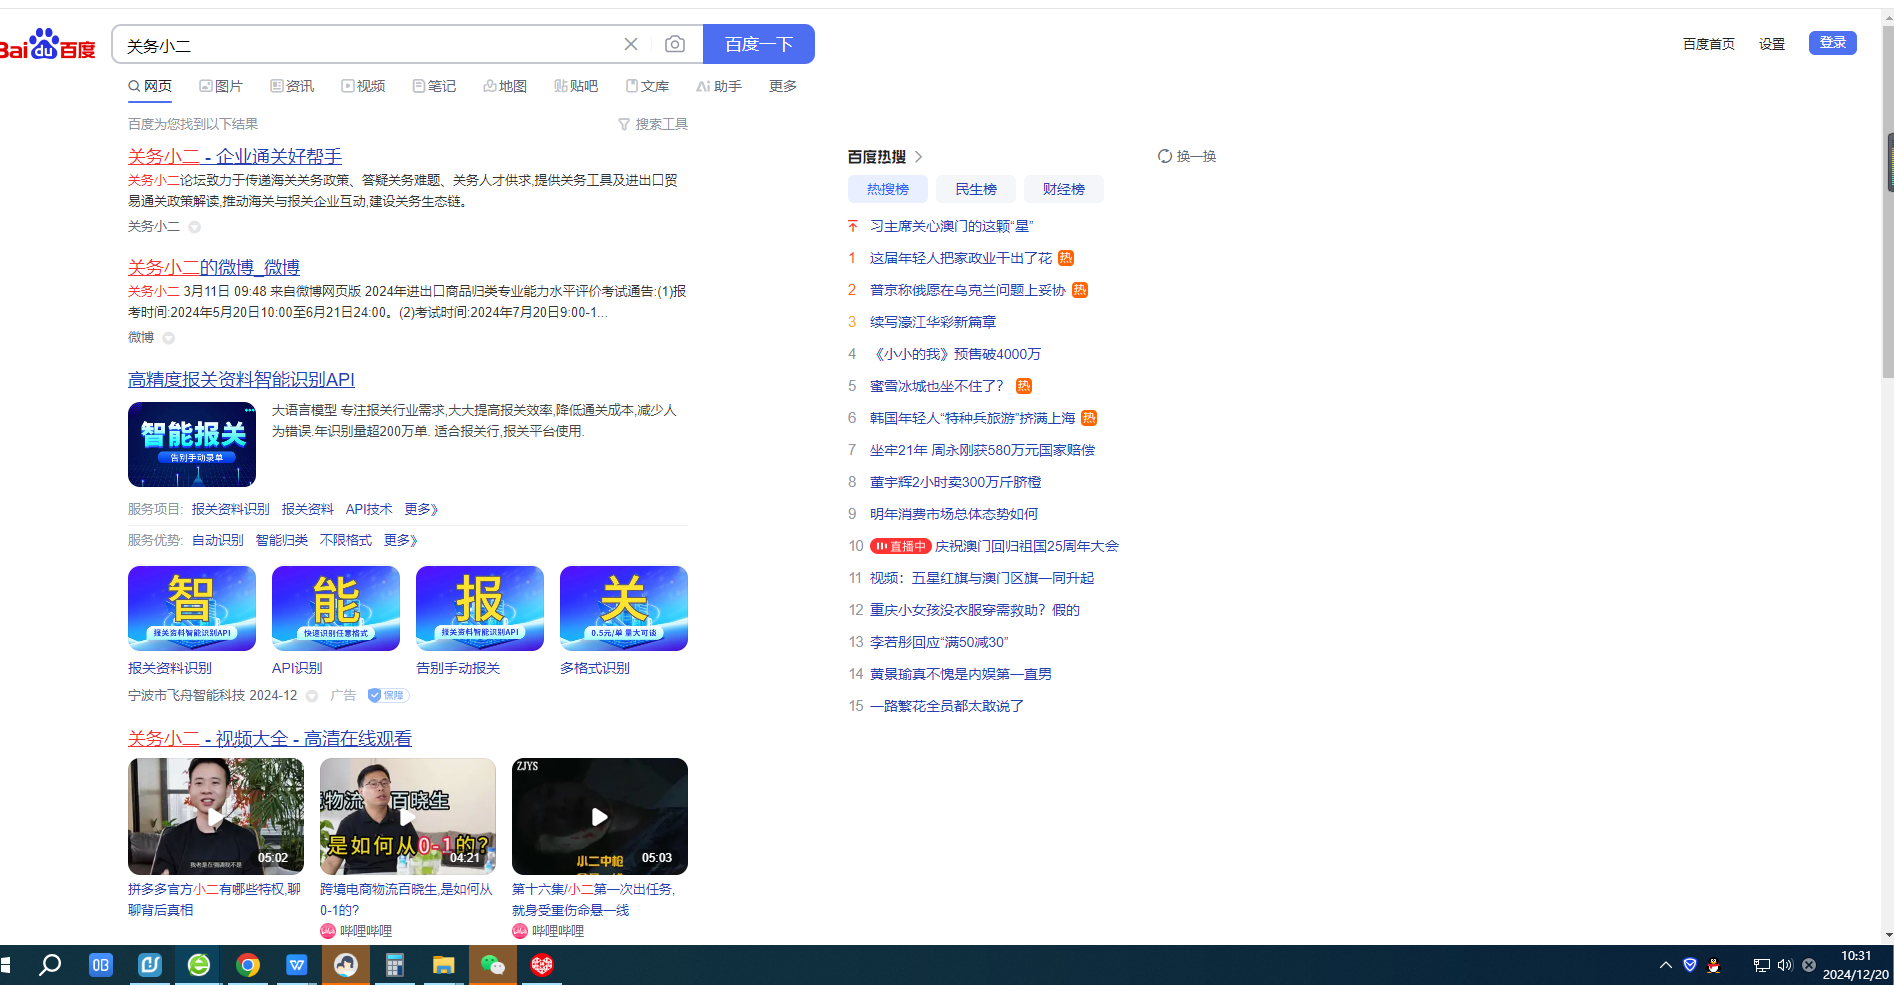This screenshot has height=985, width=1894.
Task: Open the 设置 settings link
Action: 1772,44
